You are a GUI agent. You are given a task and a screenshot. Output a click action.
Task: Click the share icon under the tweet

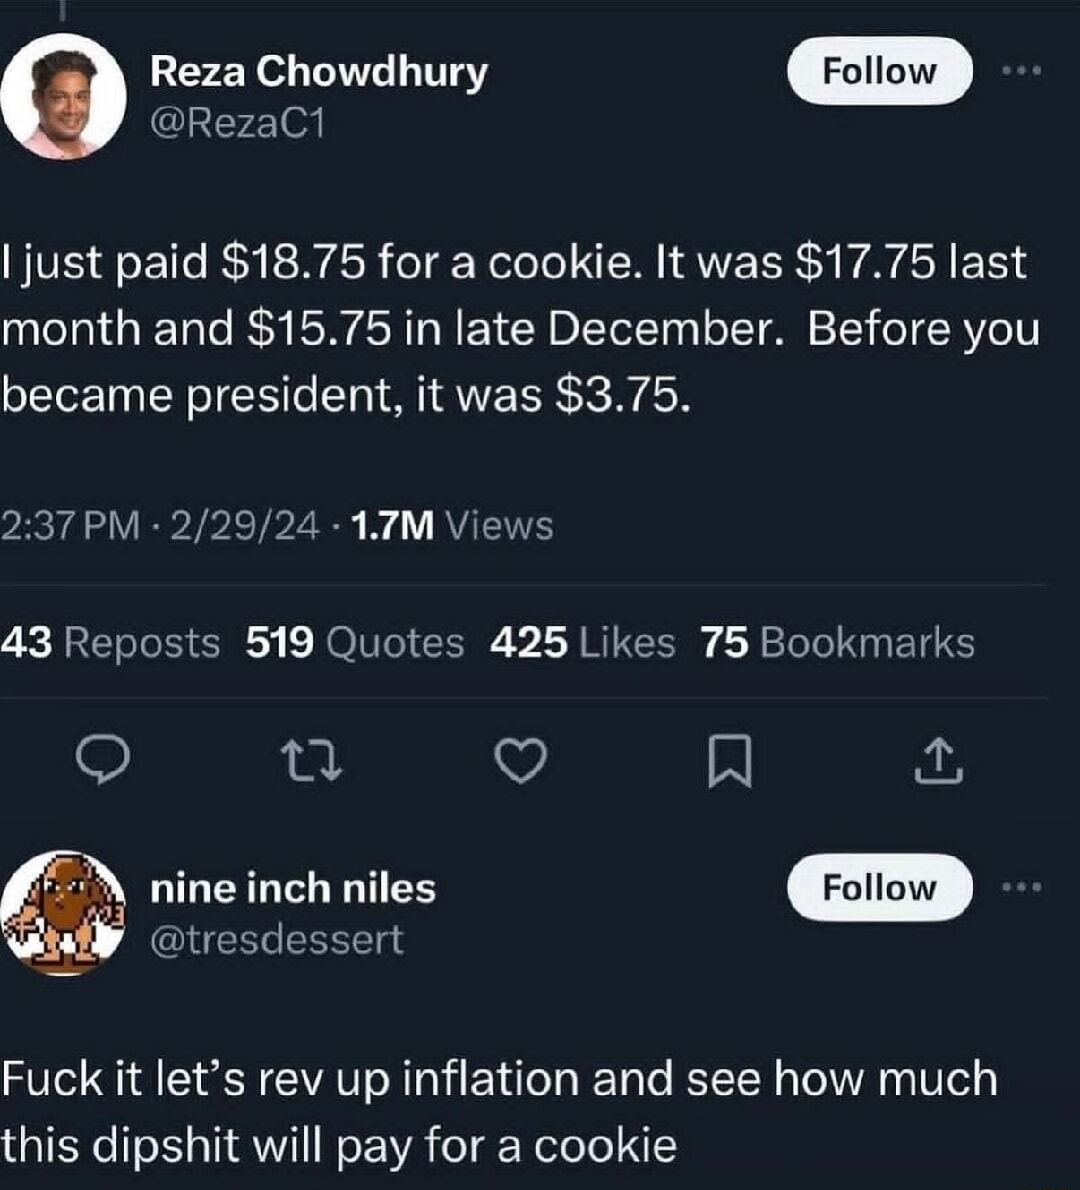tap(939, 761)
